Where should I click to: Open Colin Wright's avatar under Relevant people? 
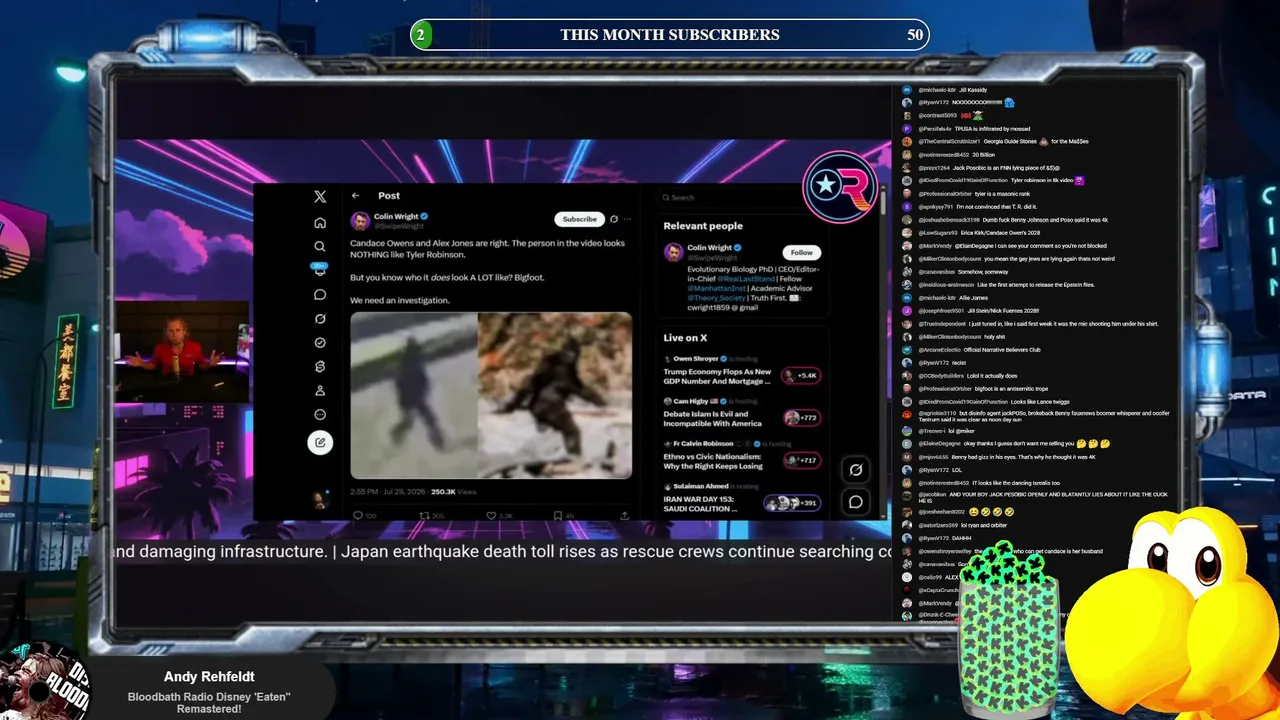click(x=673, y=252)
